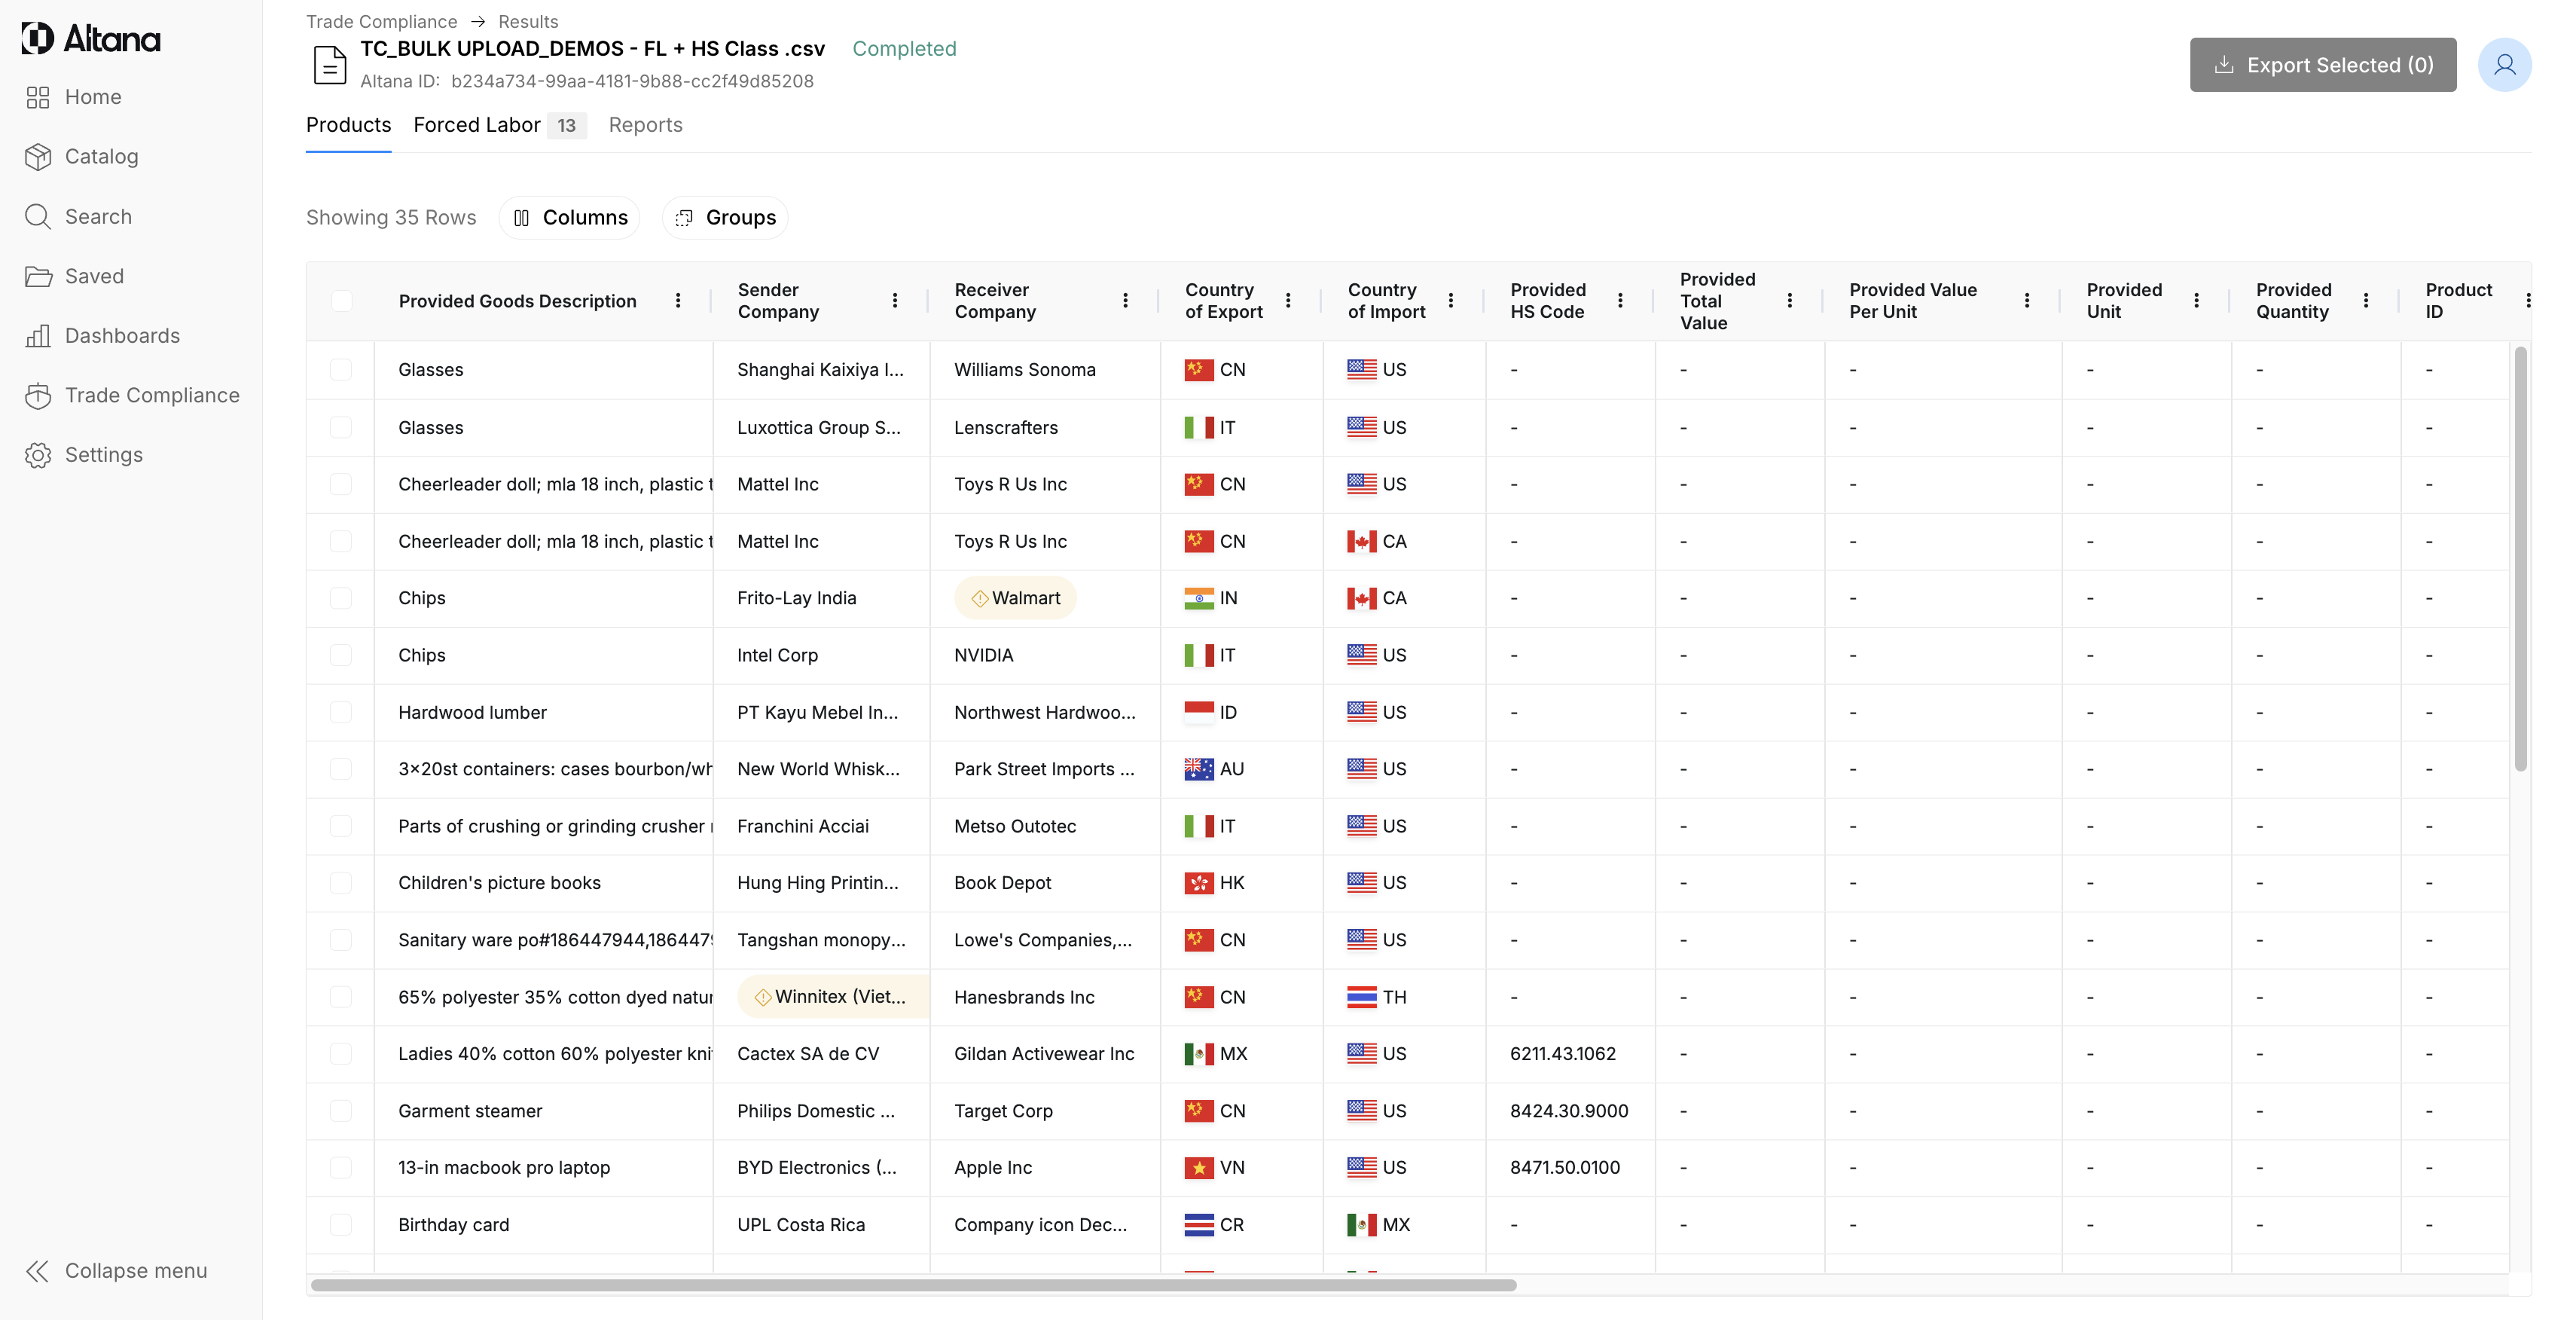The width and height of the screenshot is (2576, 1320).
Task: Open Sender Company column options menu
Action: (894, 301)
